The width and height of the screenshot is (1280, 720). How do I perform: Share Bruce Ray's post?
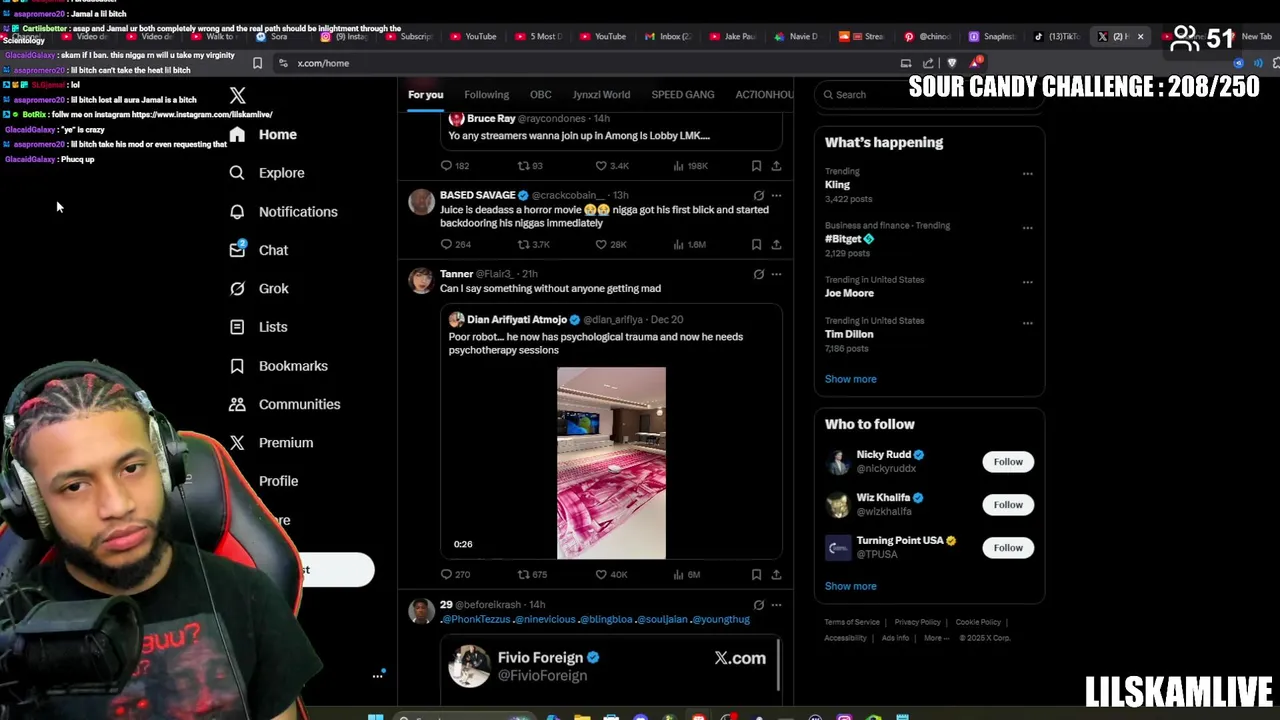pyautogui.click(x=776, y=165)
